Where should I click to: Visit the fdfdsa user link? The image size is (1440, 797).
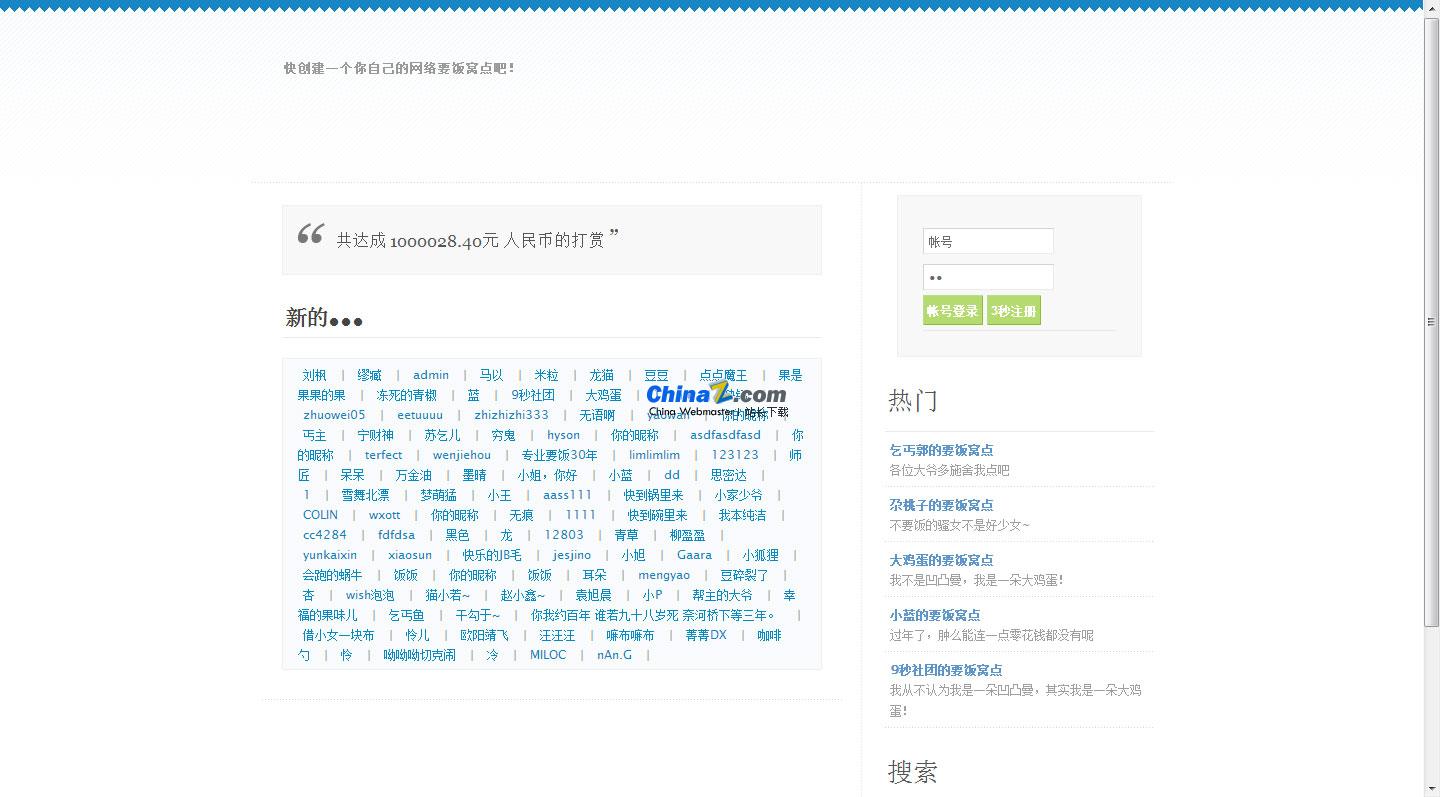(x=396, y=535)
